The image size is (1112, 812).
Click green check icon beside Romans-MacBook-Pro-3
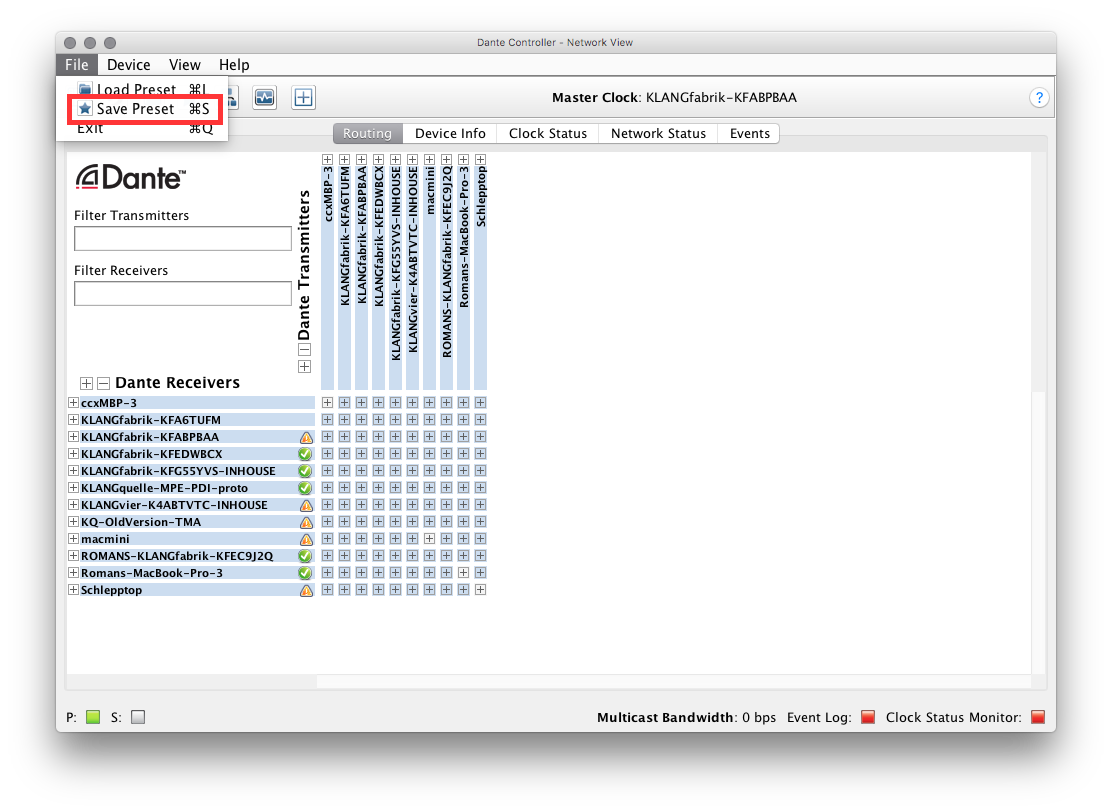coord(305,573)
